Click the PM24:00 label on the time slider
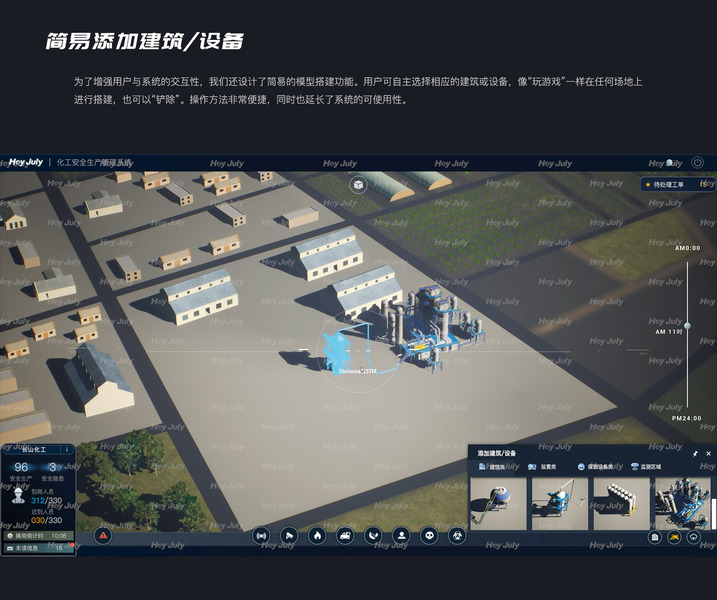Image resolution: width=717 pixels, height=600 pixels. [686, 418]
